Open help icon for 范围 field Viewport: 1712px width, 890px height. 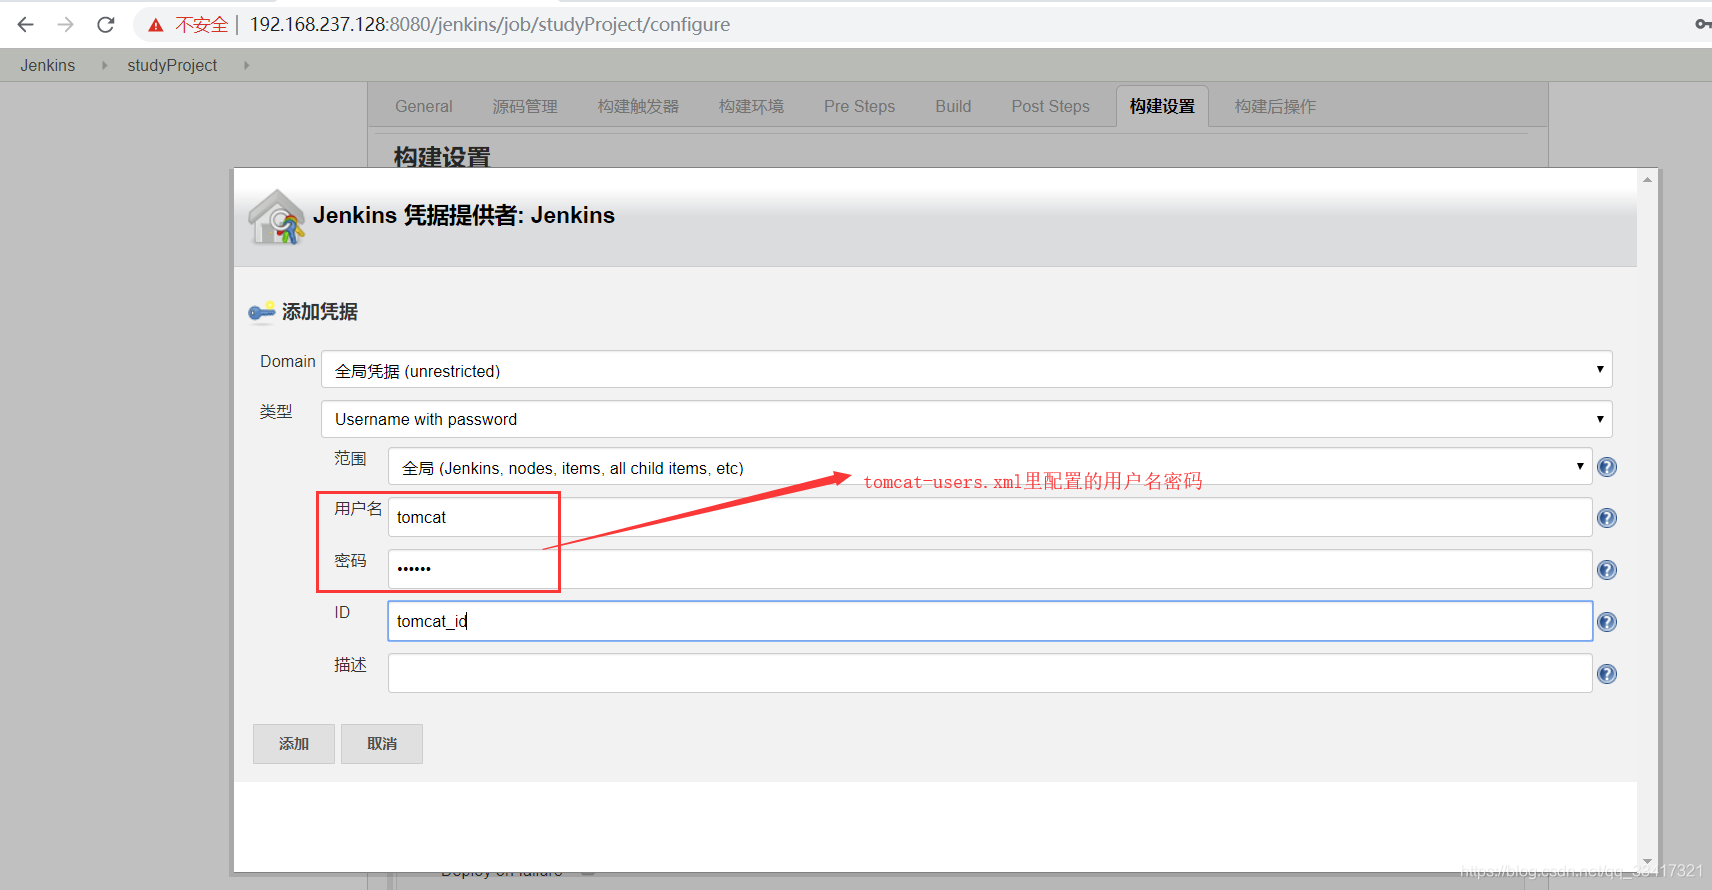(1607, 467)
